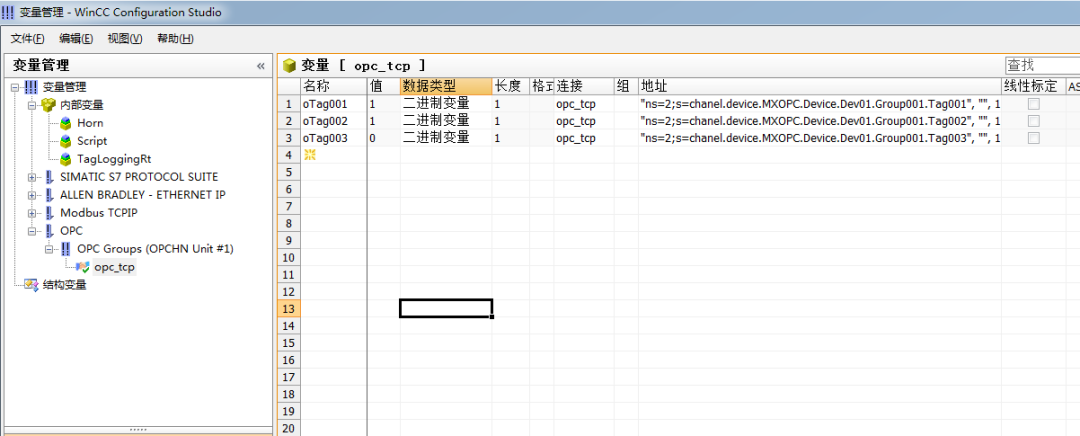Click the address cell ending in Tag002

[819, 121]
